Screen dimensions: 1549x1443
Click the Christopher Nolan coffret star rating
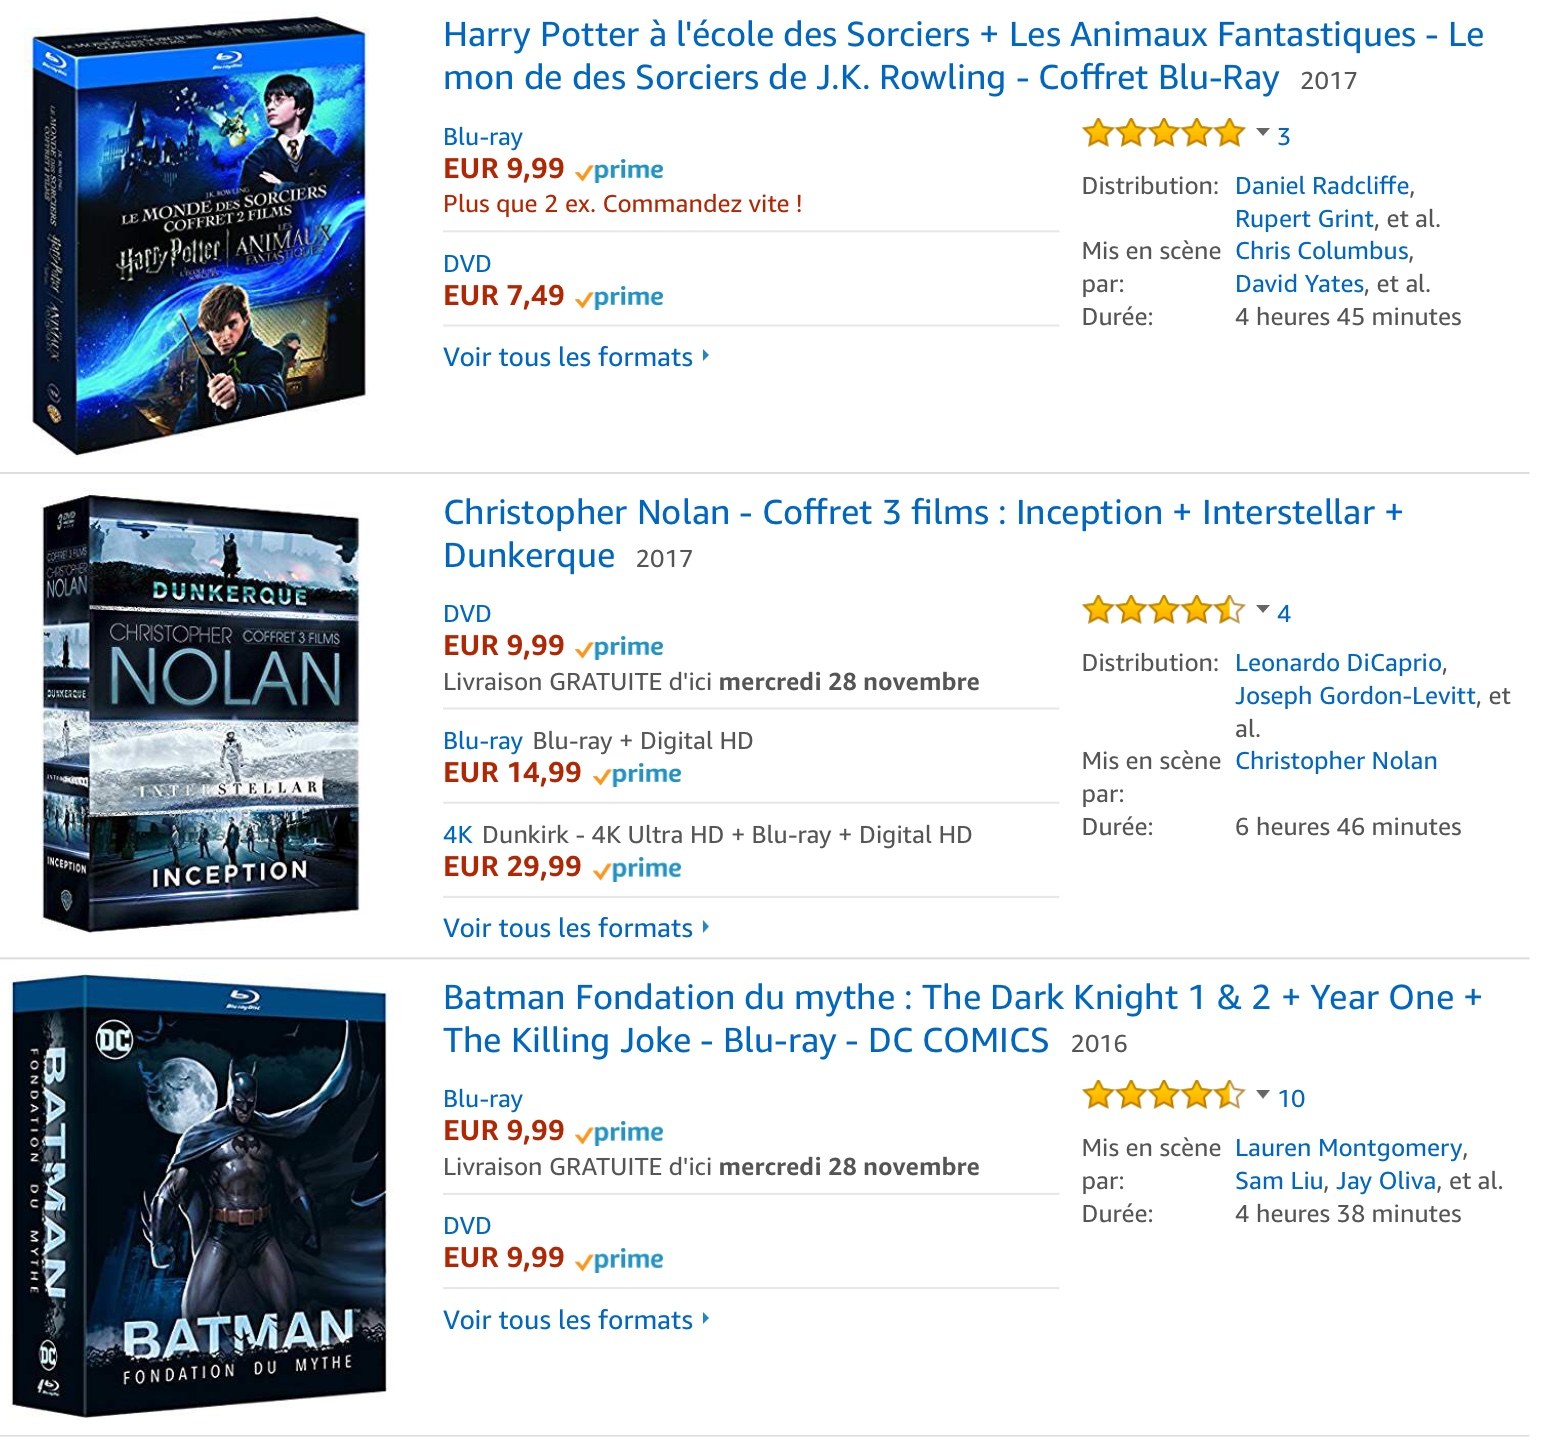(x=1162, y=610)
